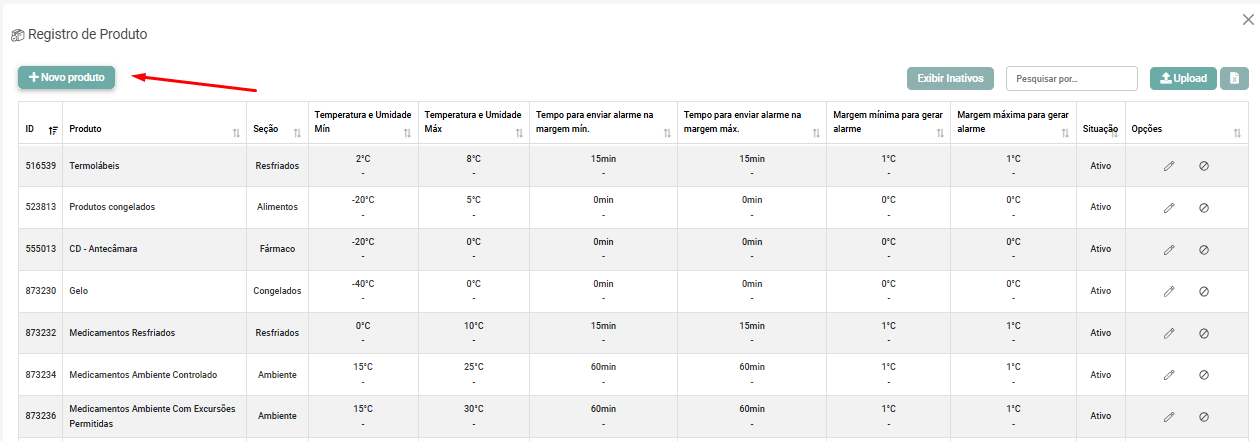Open the pencil editor for Produtos congelados

(x=1168, y=208)
